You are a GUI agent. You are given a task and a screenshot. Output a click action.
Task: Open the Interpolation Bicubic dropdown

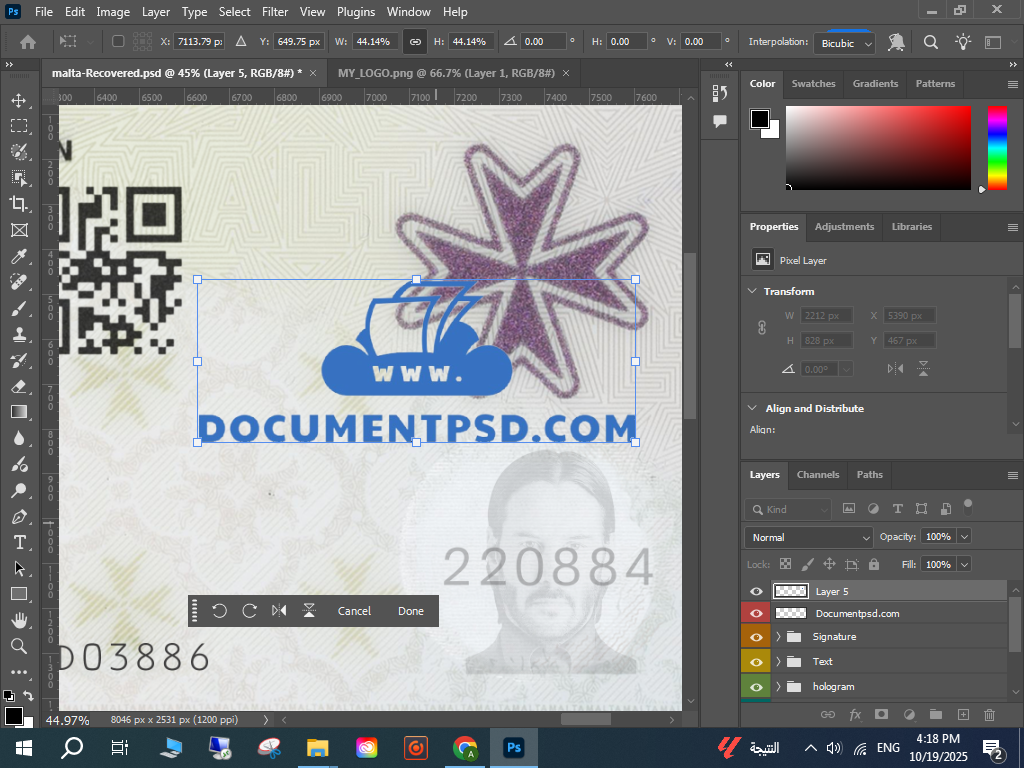tap(843, 43)
